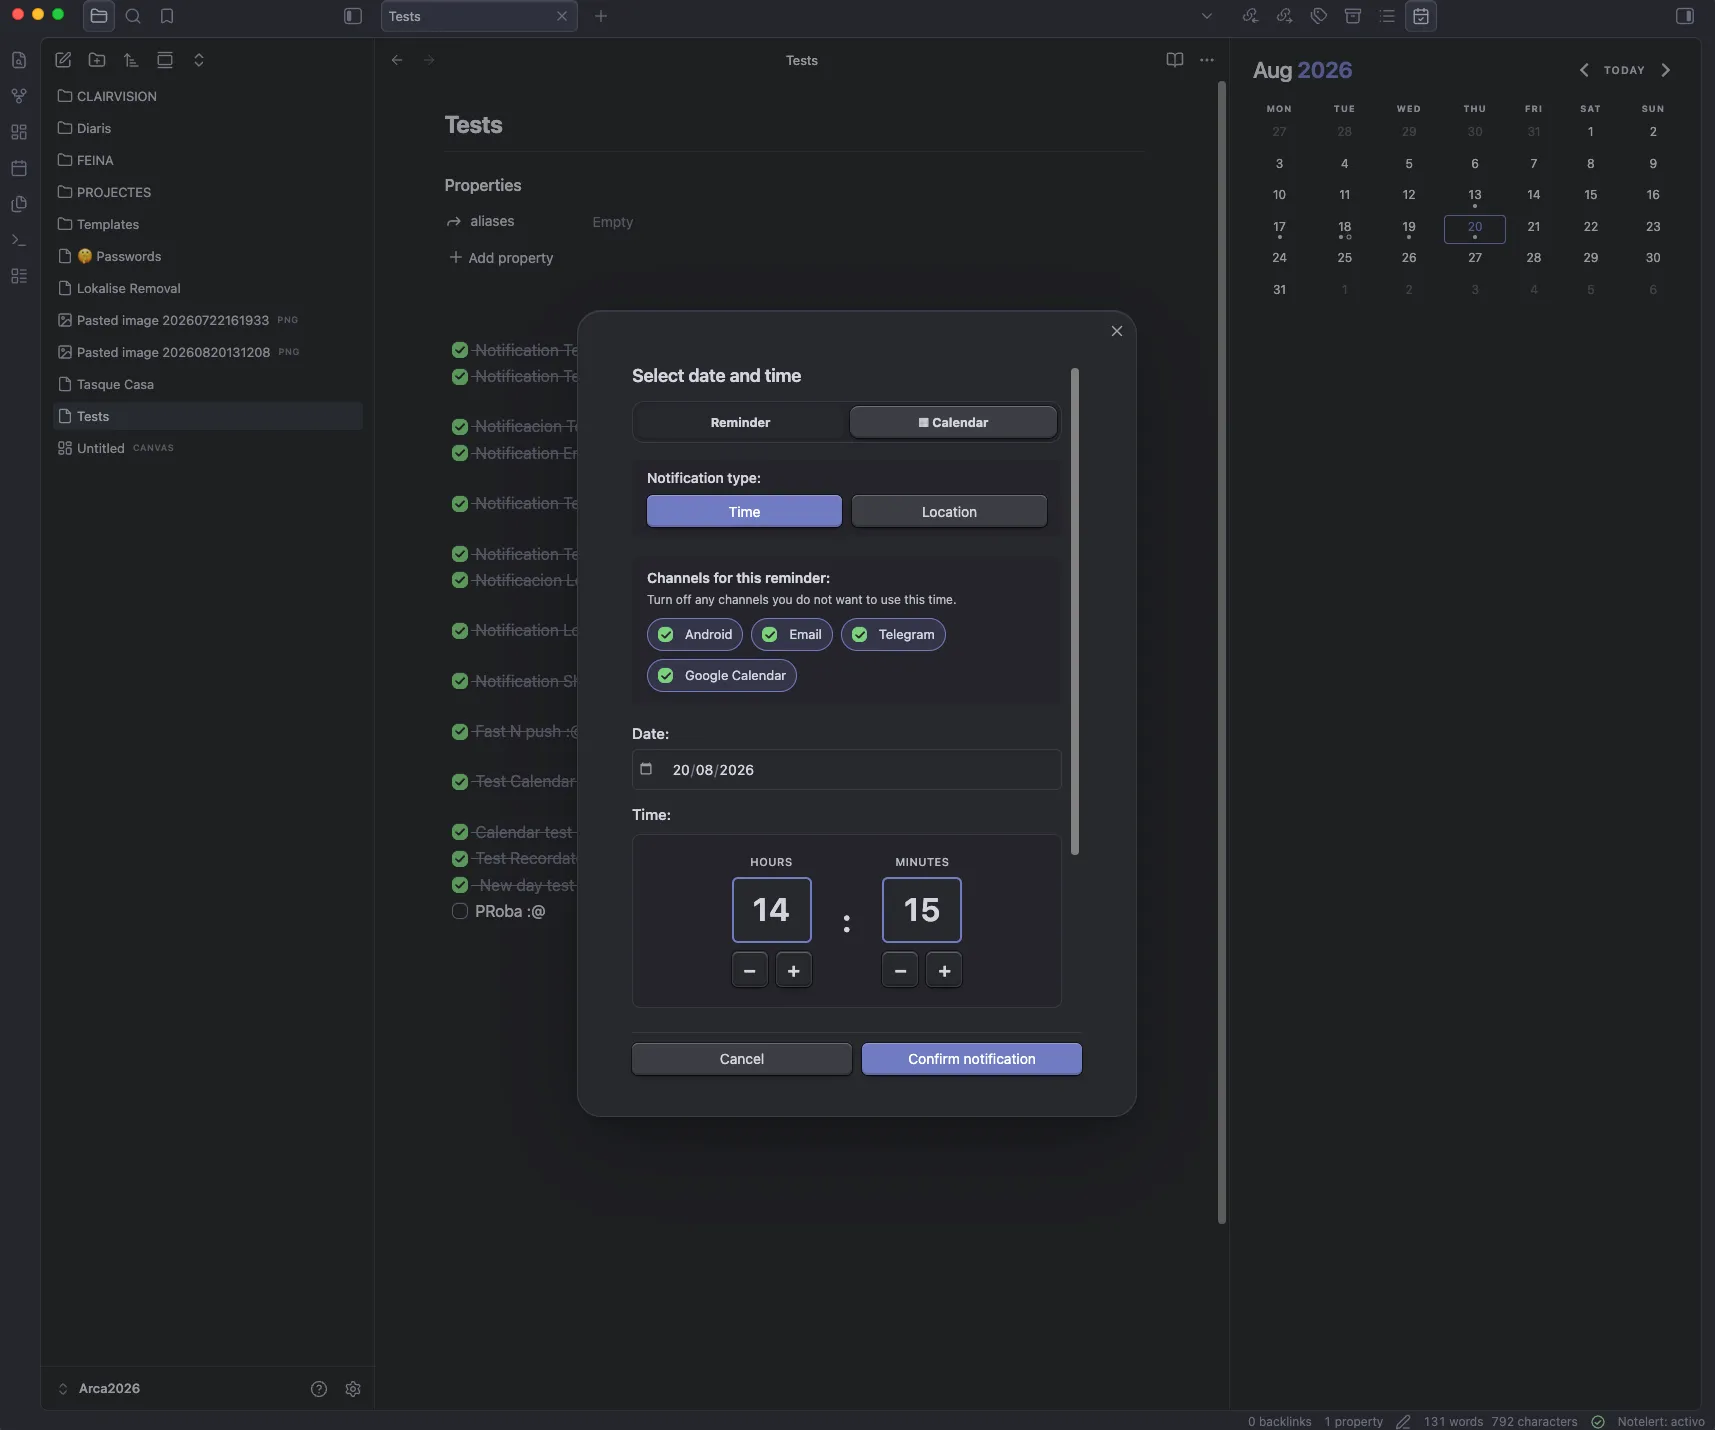Image resolution: width=1715 pixels, height=1430 pixels.
Task: Uncheck the Test Calendar task
Action: click(460, 782)
